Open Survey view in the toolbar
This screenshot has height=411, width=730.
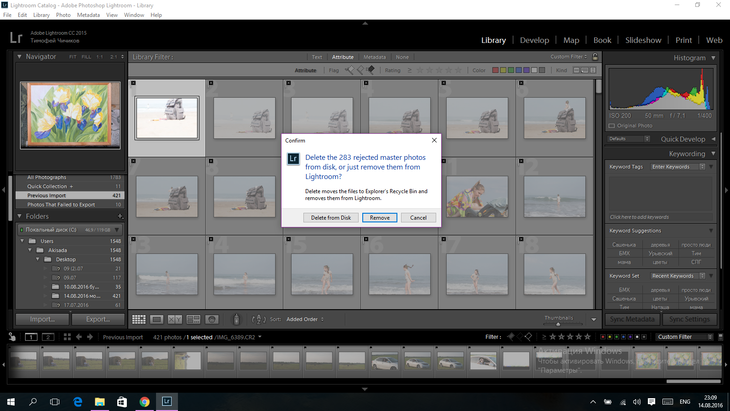click(x=193, y=319)
